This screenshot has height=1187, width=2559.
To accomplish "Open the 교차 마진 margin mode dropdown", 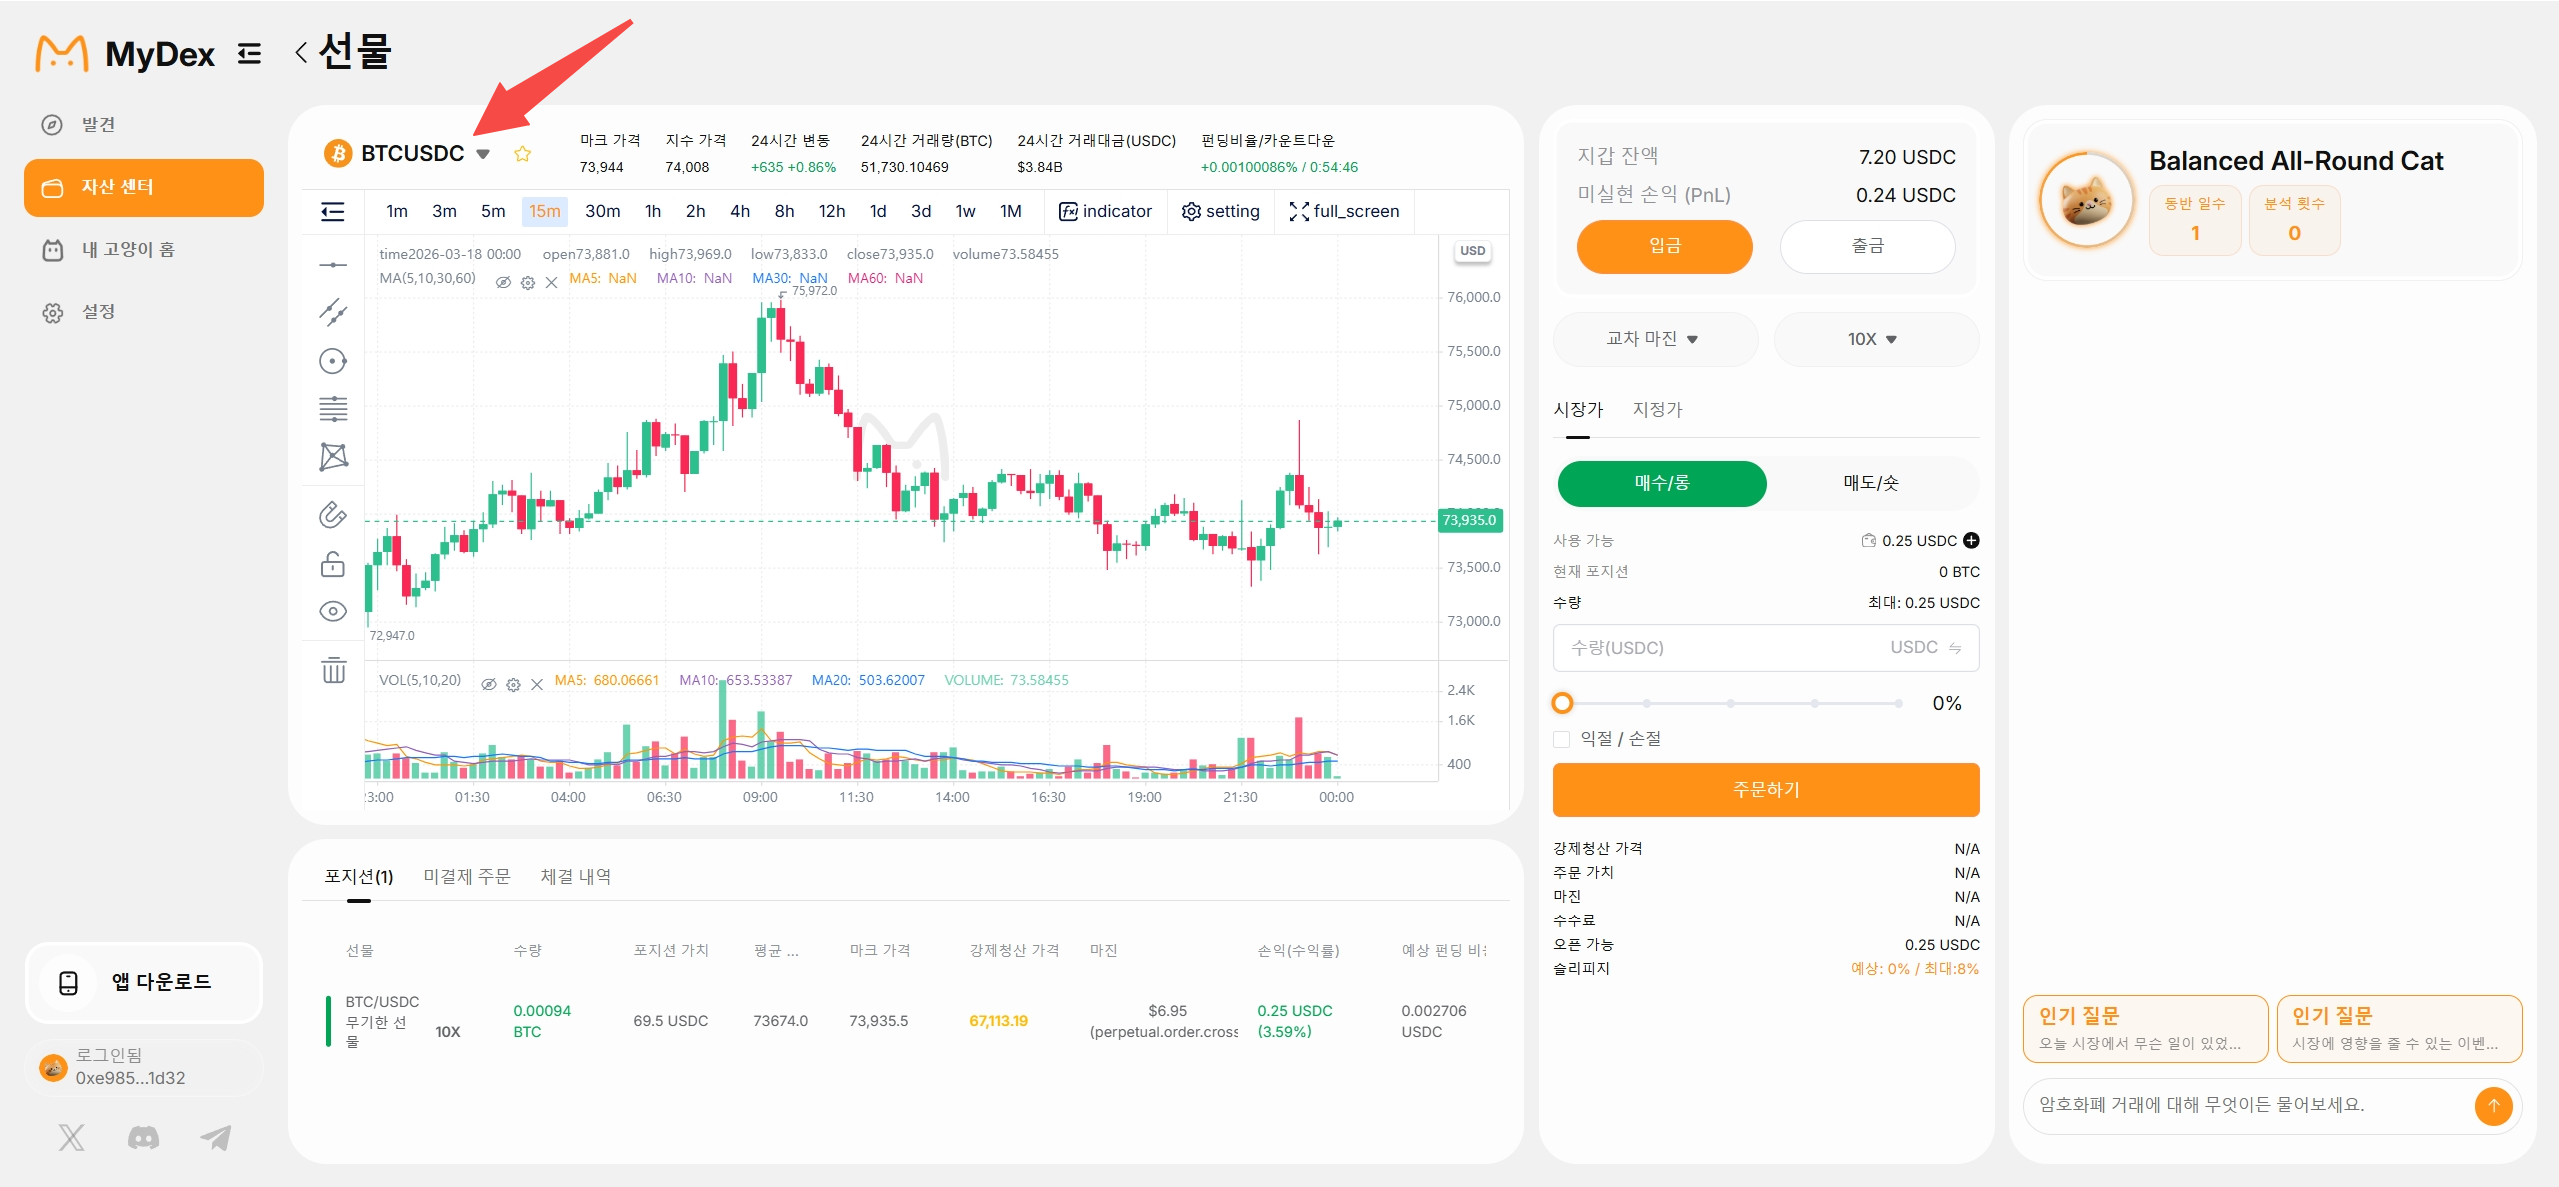I will [x=1655, y=339].
